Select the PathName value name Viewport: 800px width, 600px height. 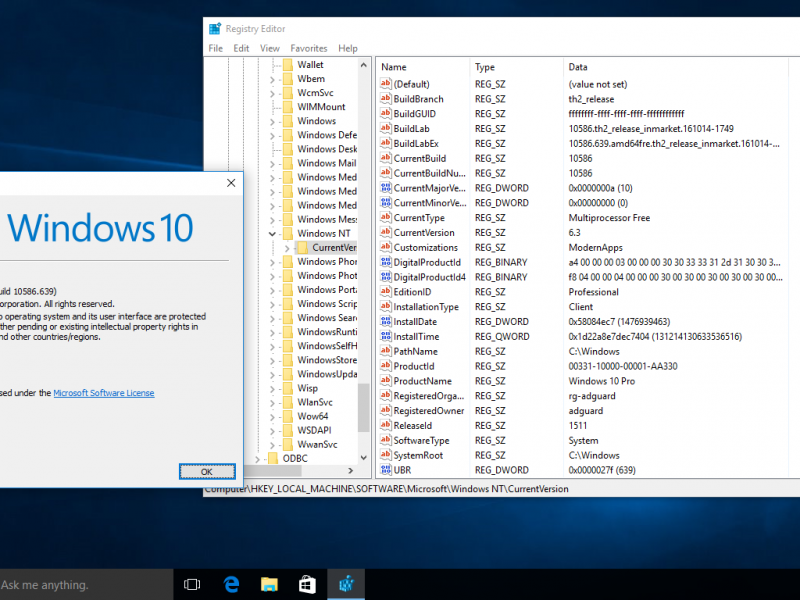point(415,352)
